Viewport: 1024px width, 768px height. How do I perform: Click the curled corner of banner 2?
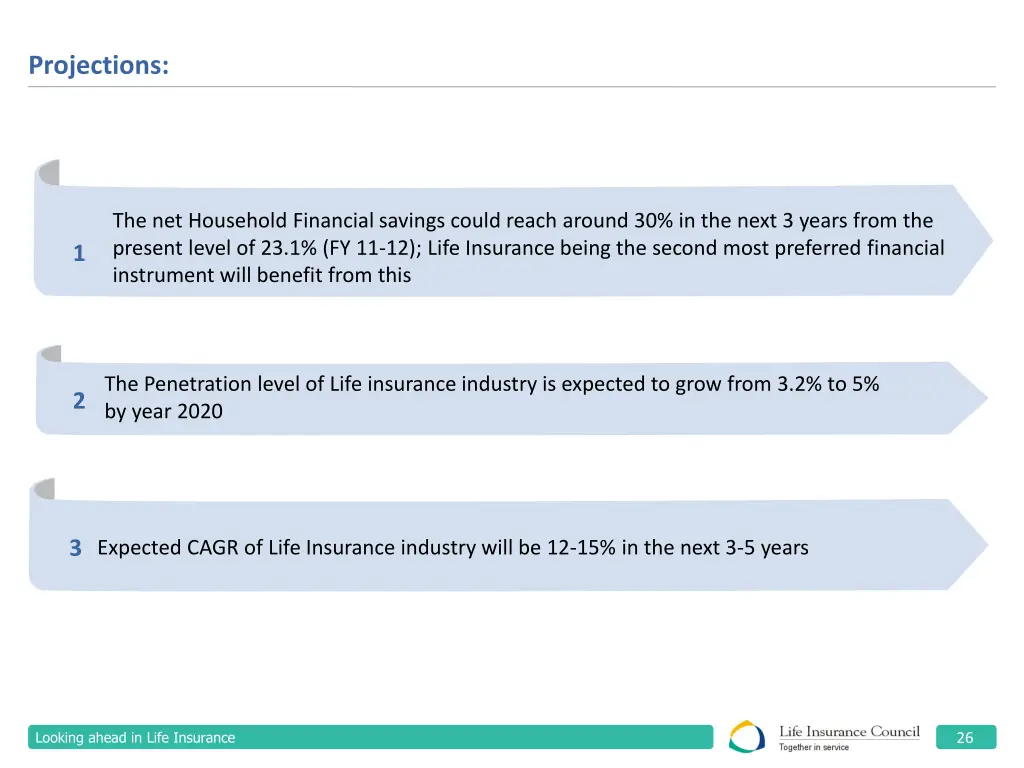(x=49, y=353)
